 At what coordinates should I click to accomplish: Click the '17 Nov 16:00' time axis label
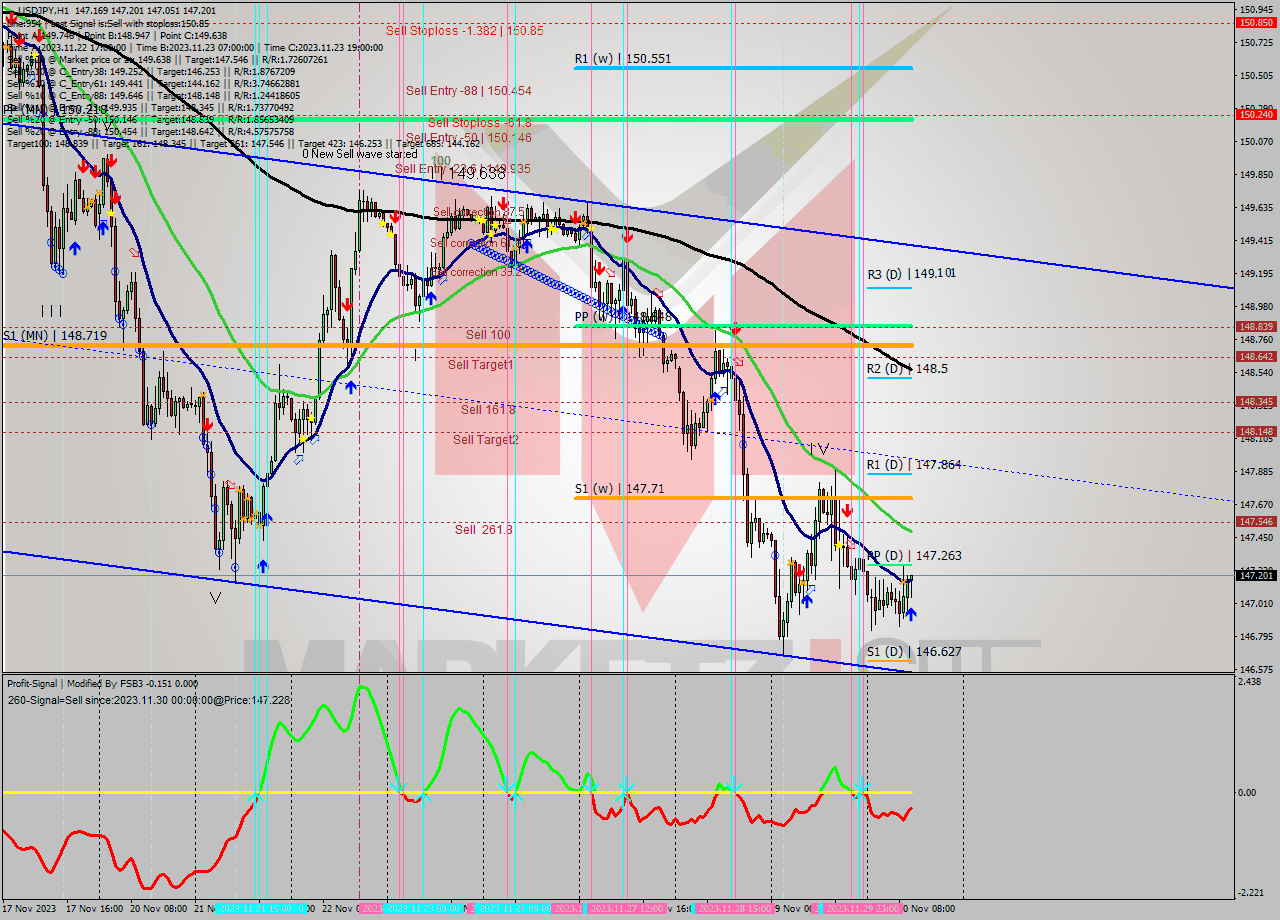tap(95, 909)
